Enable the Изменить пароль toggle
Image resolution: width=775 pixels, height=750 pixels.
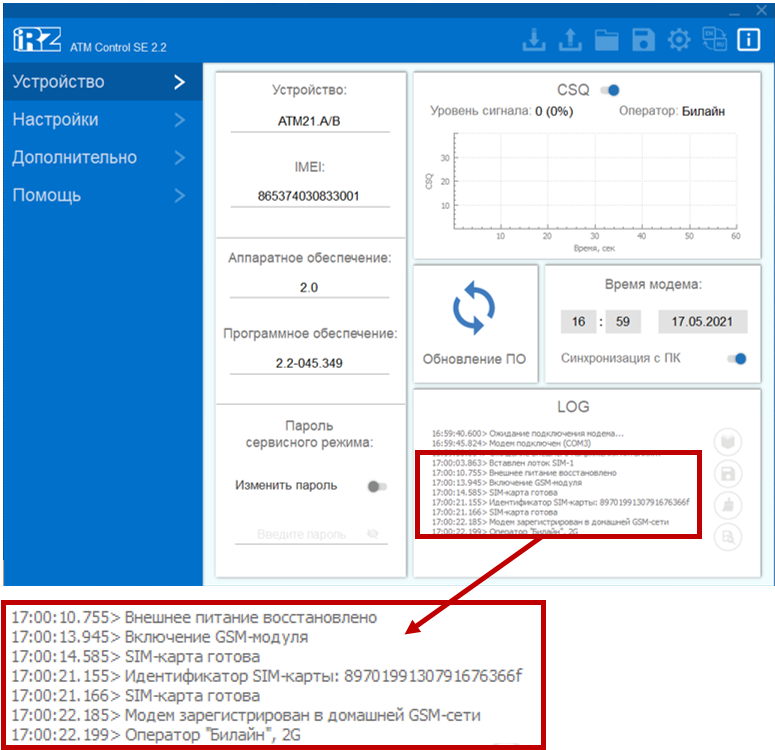377,486
